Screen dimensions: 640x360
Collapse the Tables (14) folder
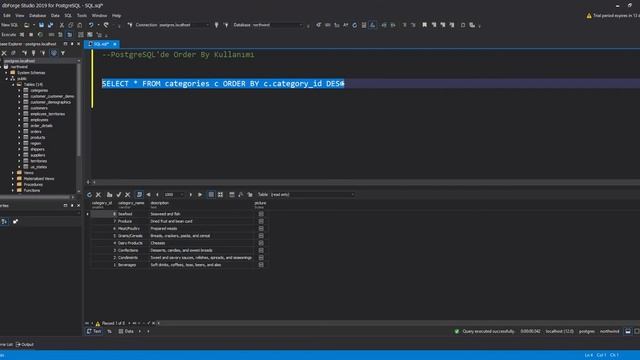[13, 84]
